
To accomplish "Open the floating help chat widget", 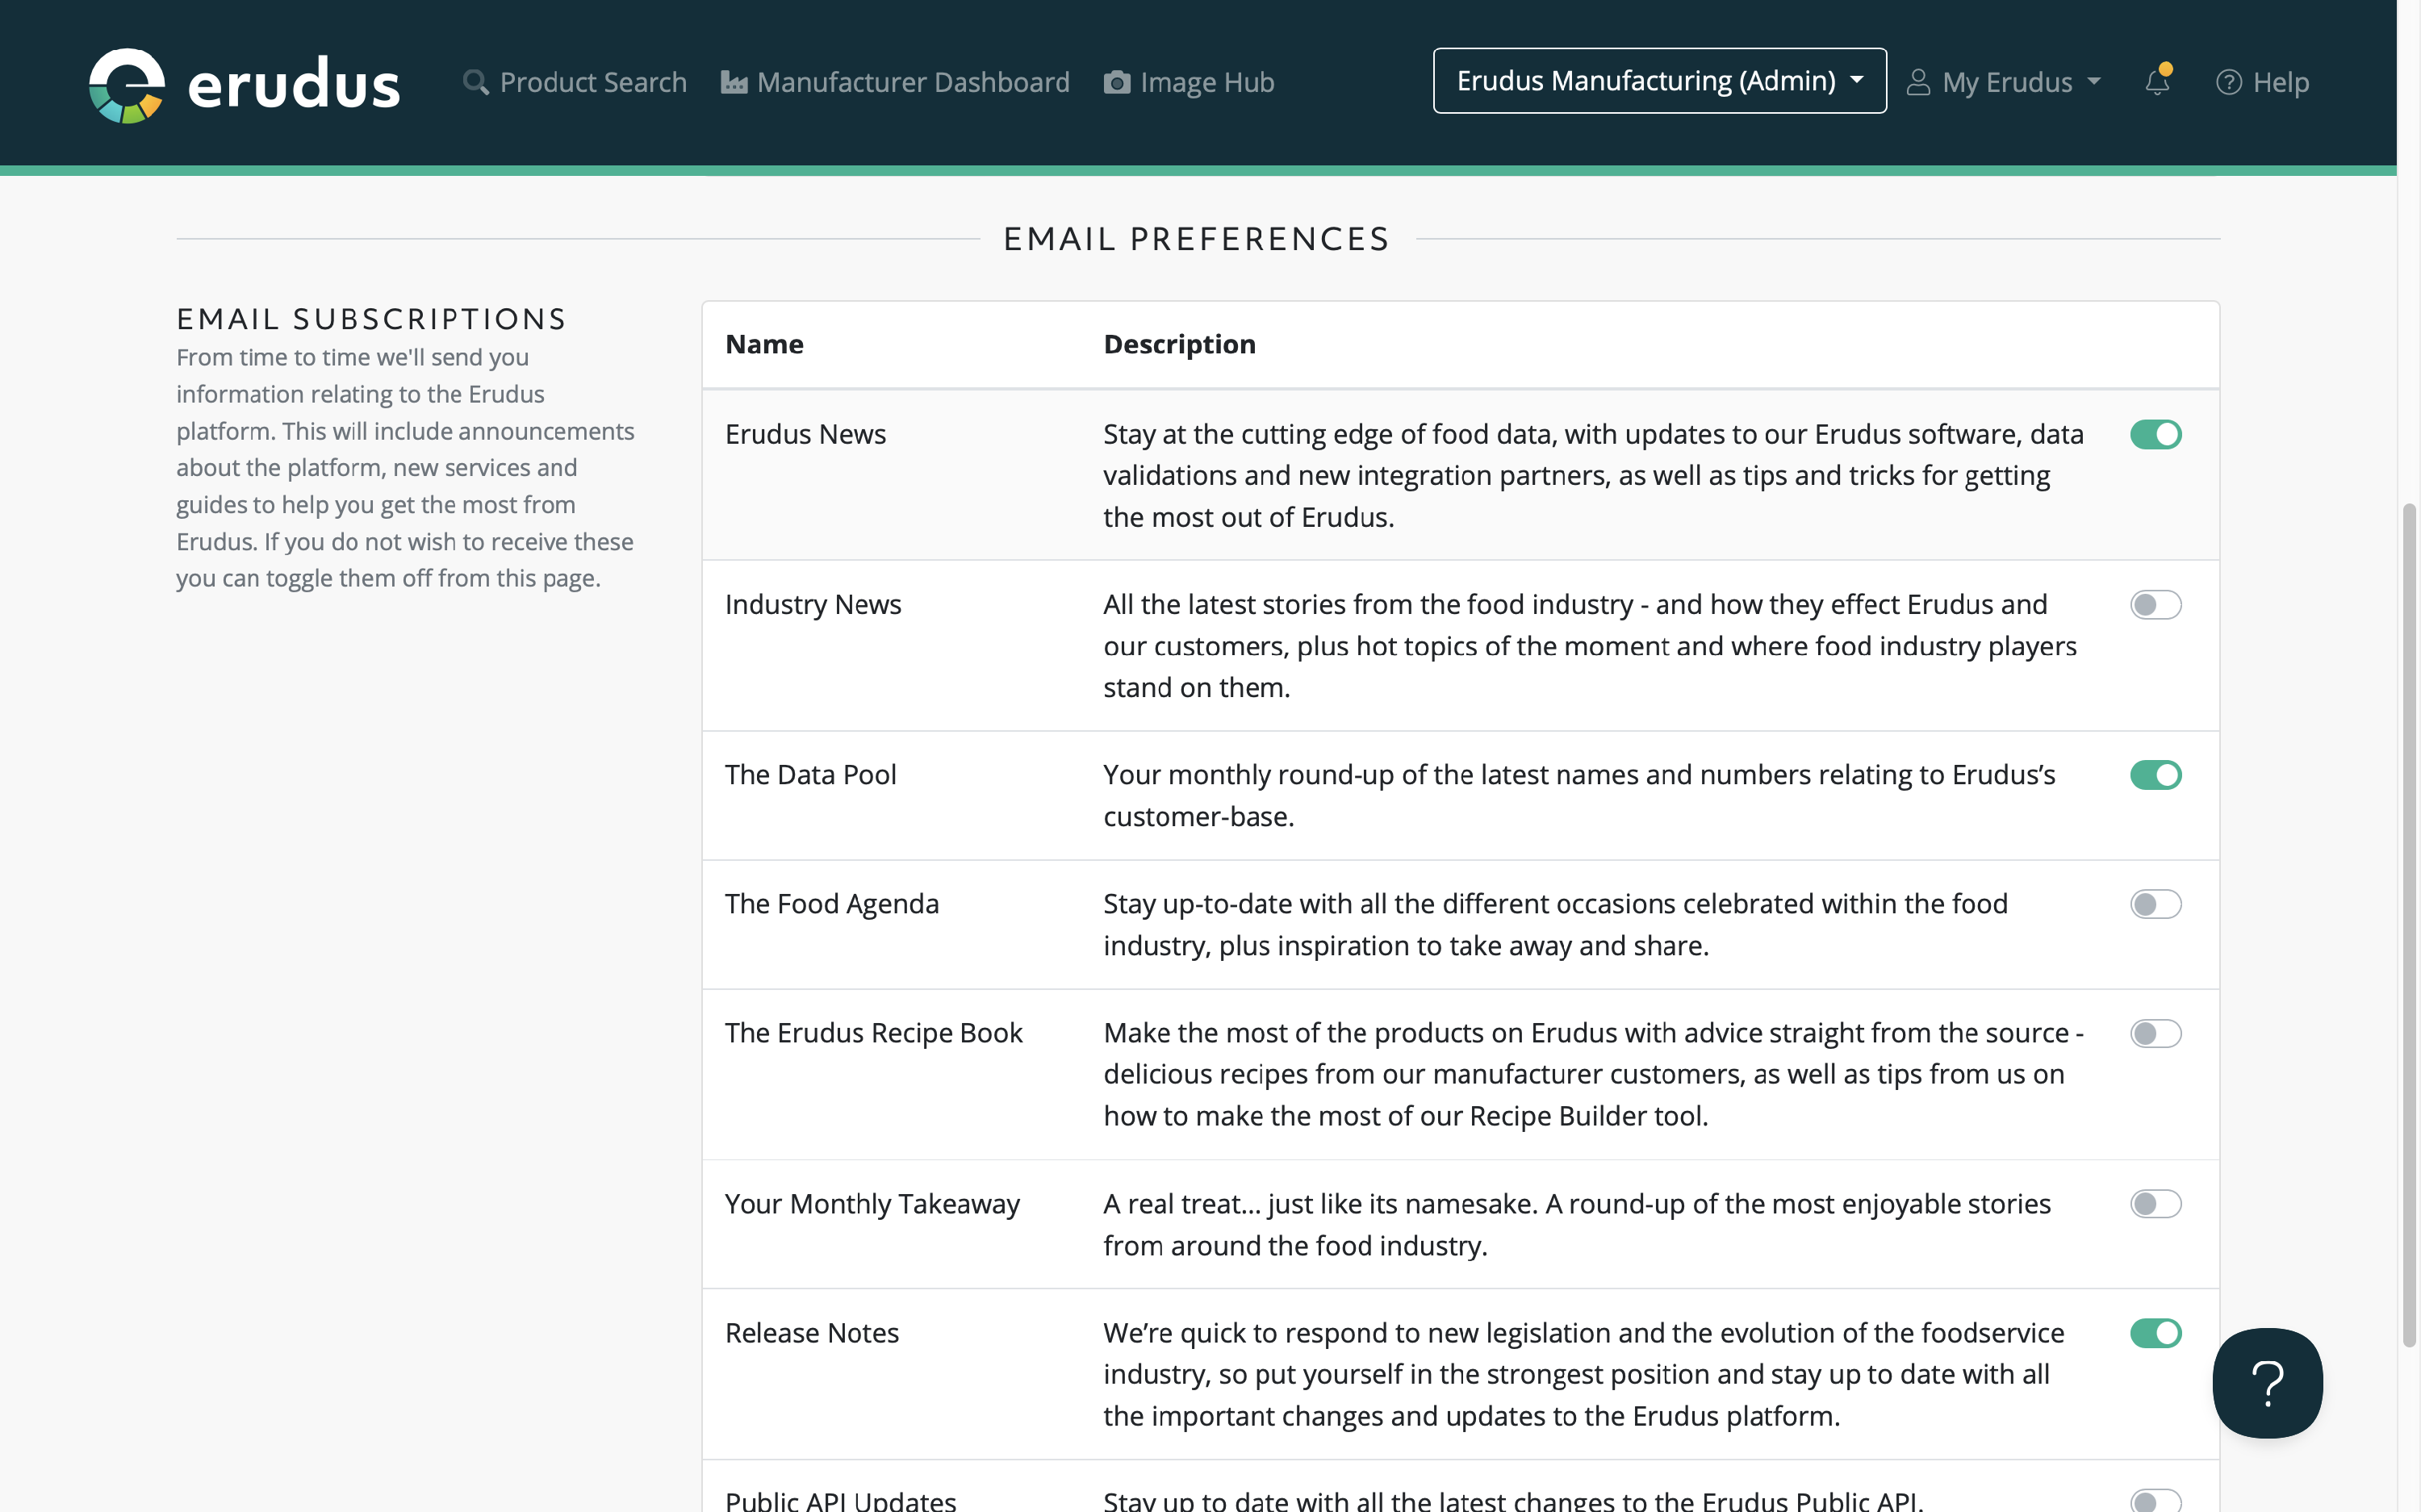I will 2266,1382.
